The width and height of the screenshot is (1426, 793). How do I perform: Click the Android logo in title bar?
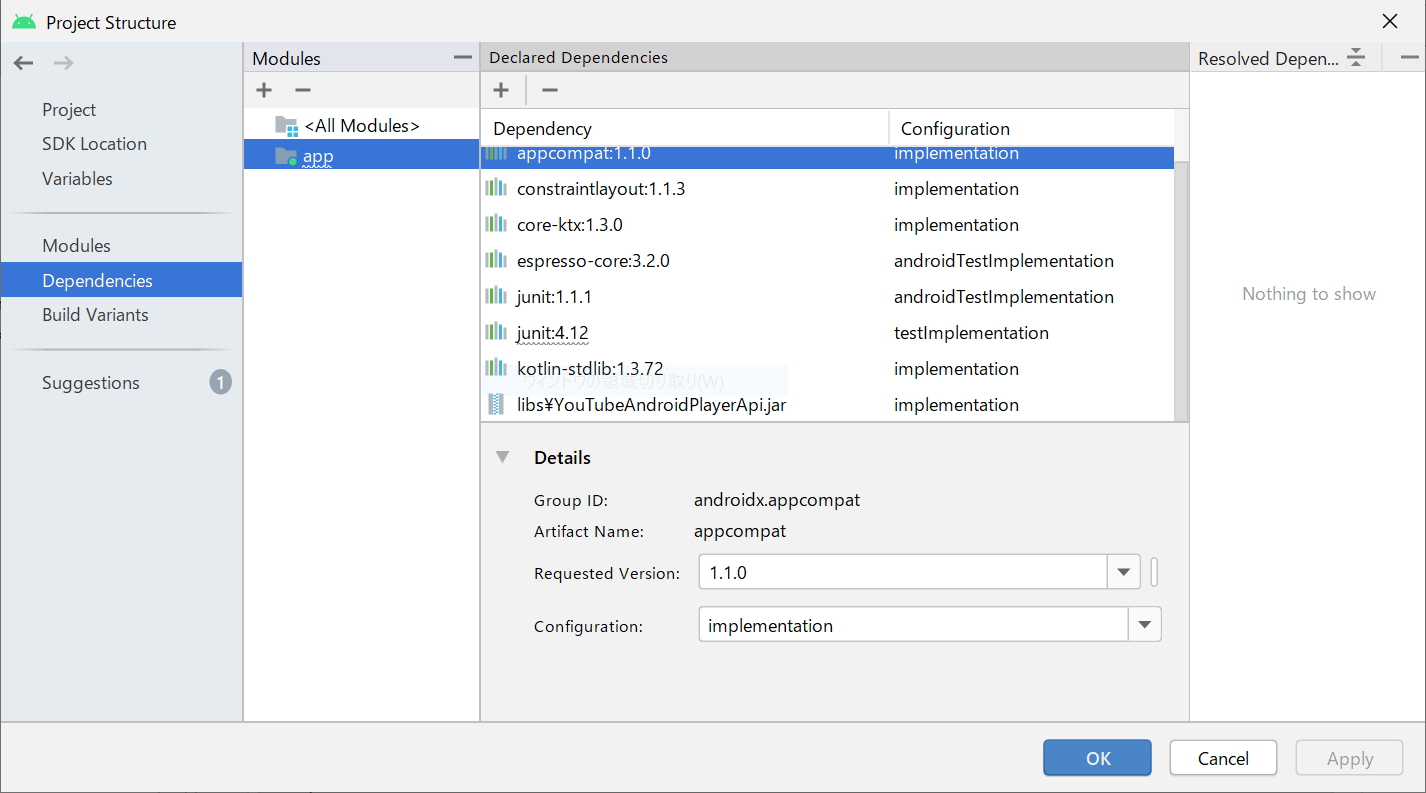click(x=24, y=22)
